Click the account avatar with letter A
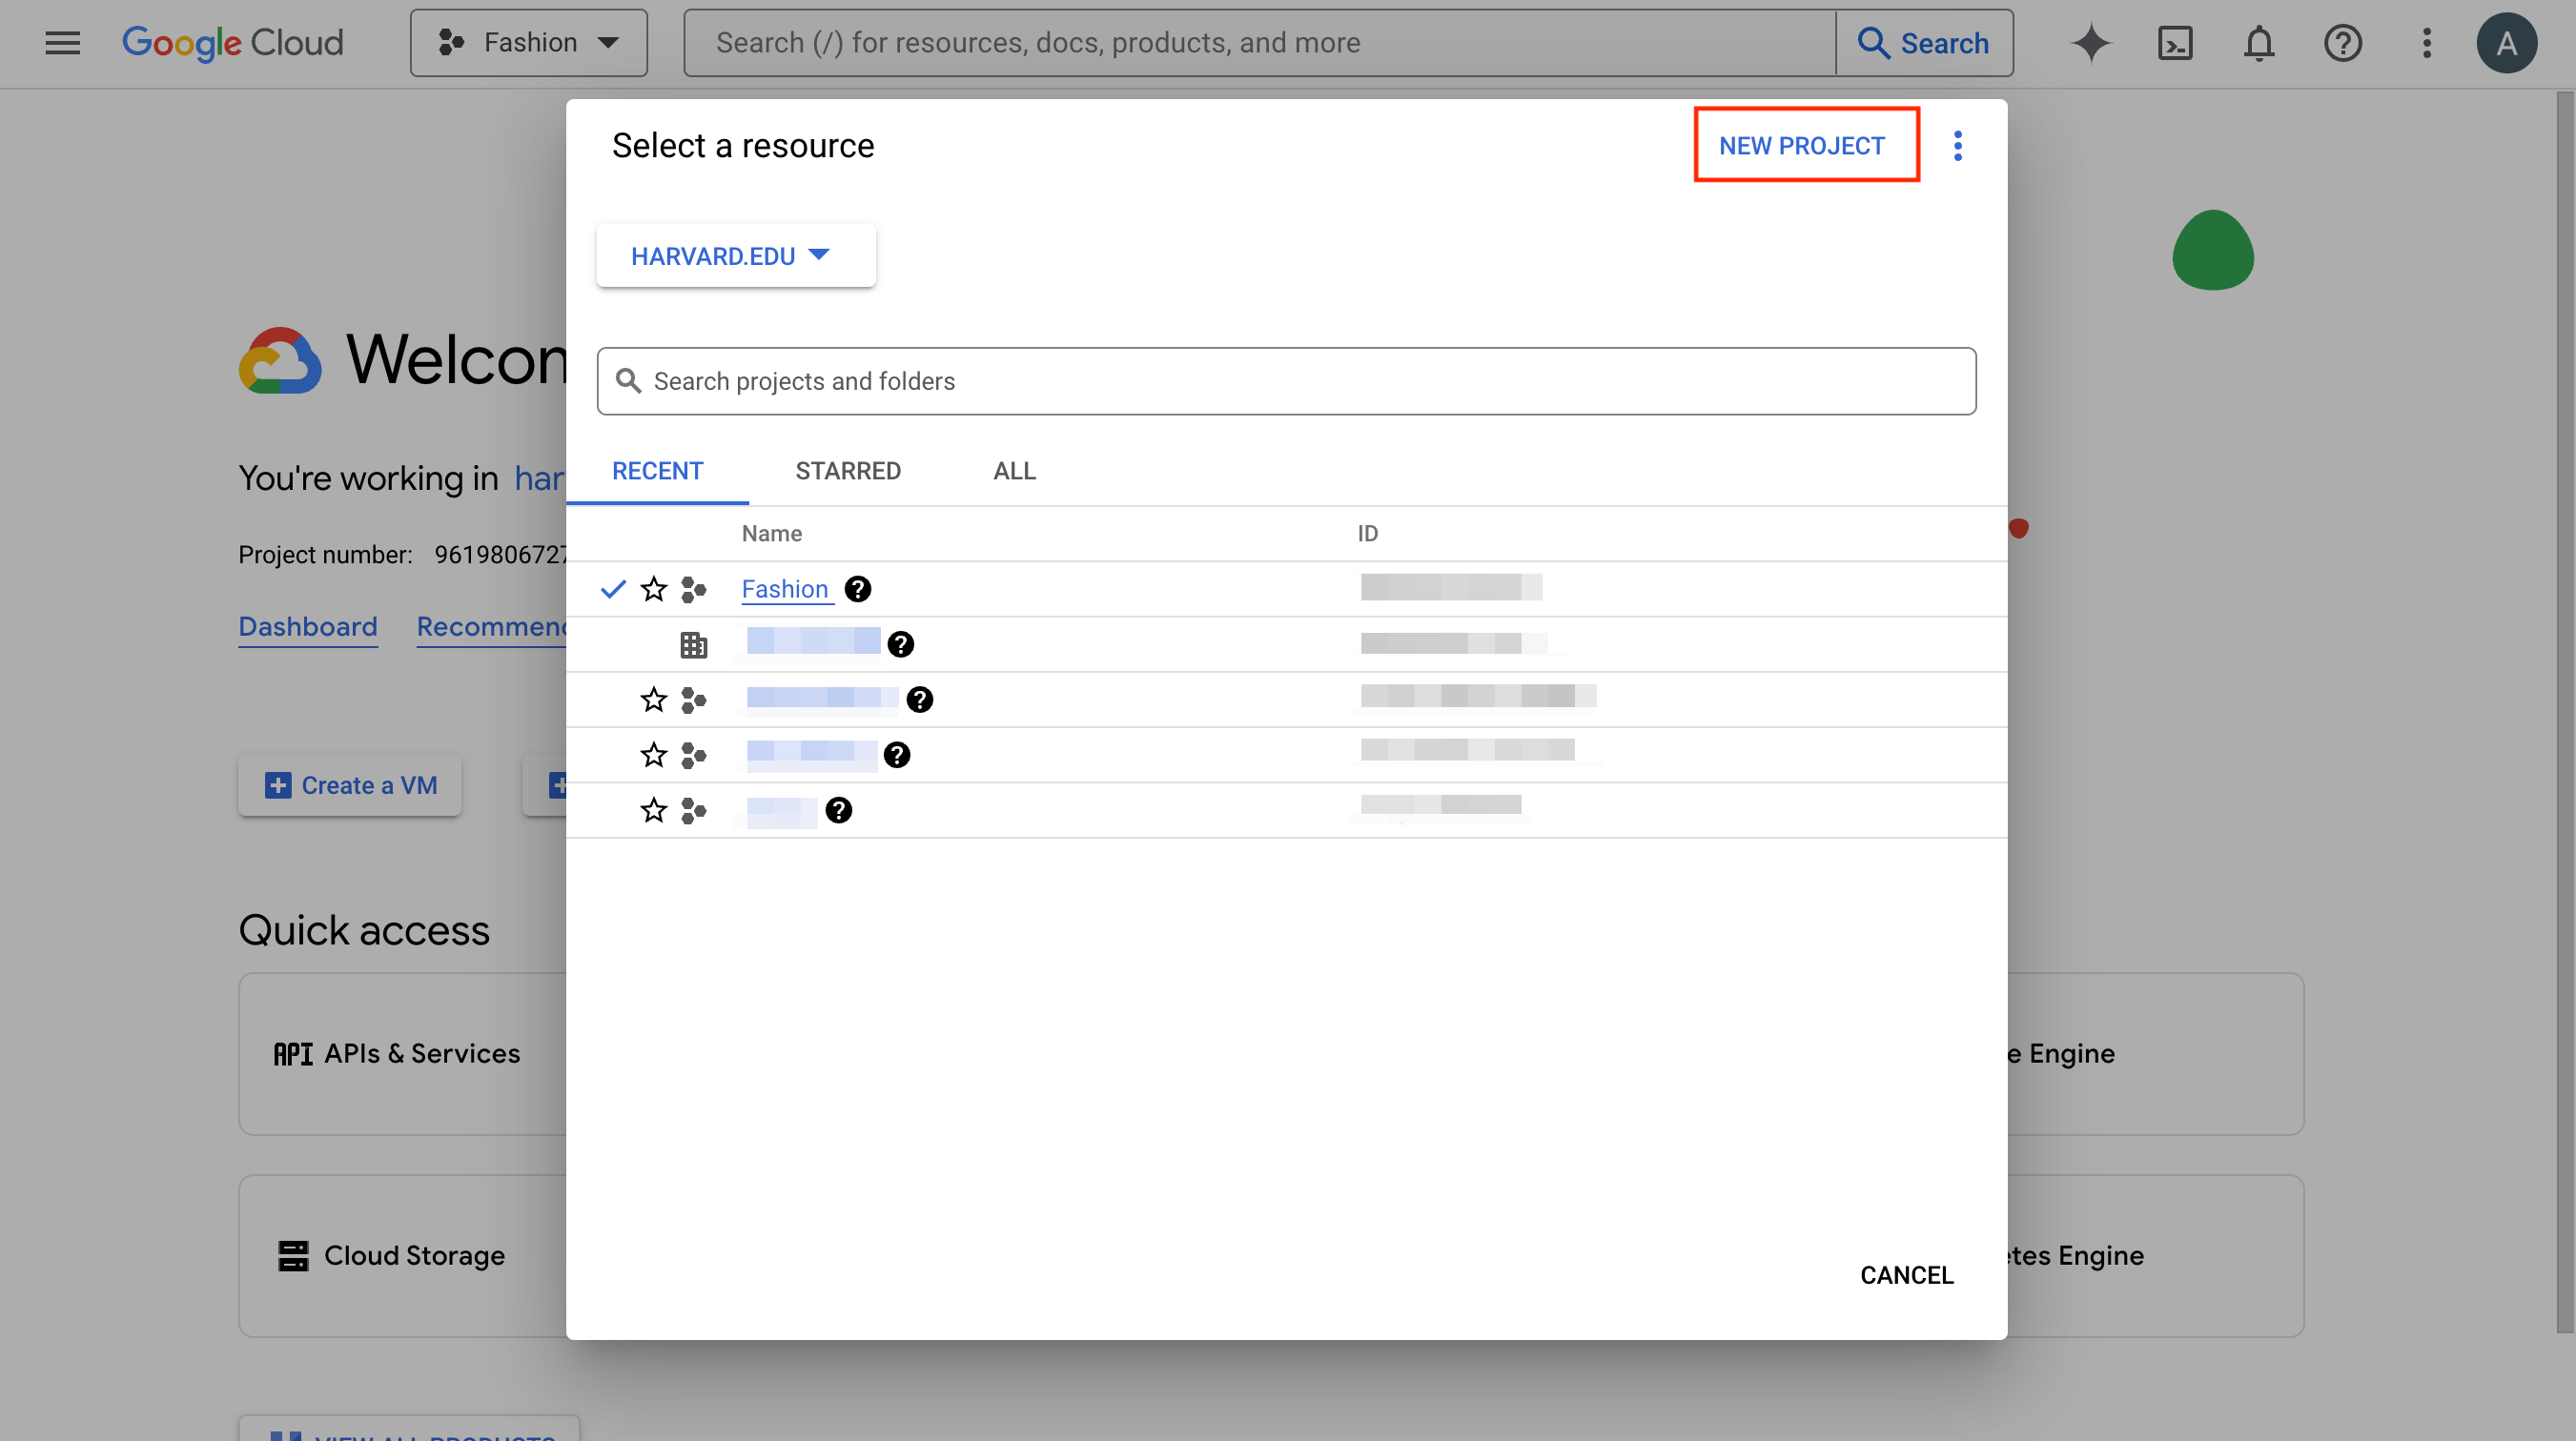 coord(2505,43)
